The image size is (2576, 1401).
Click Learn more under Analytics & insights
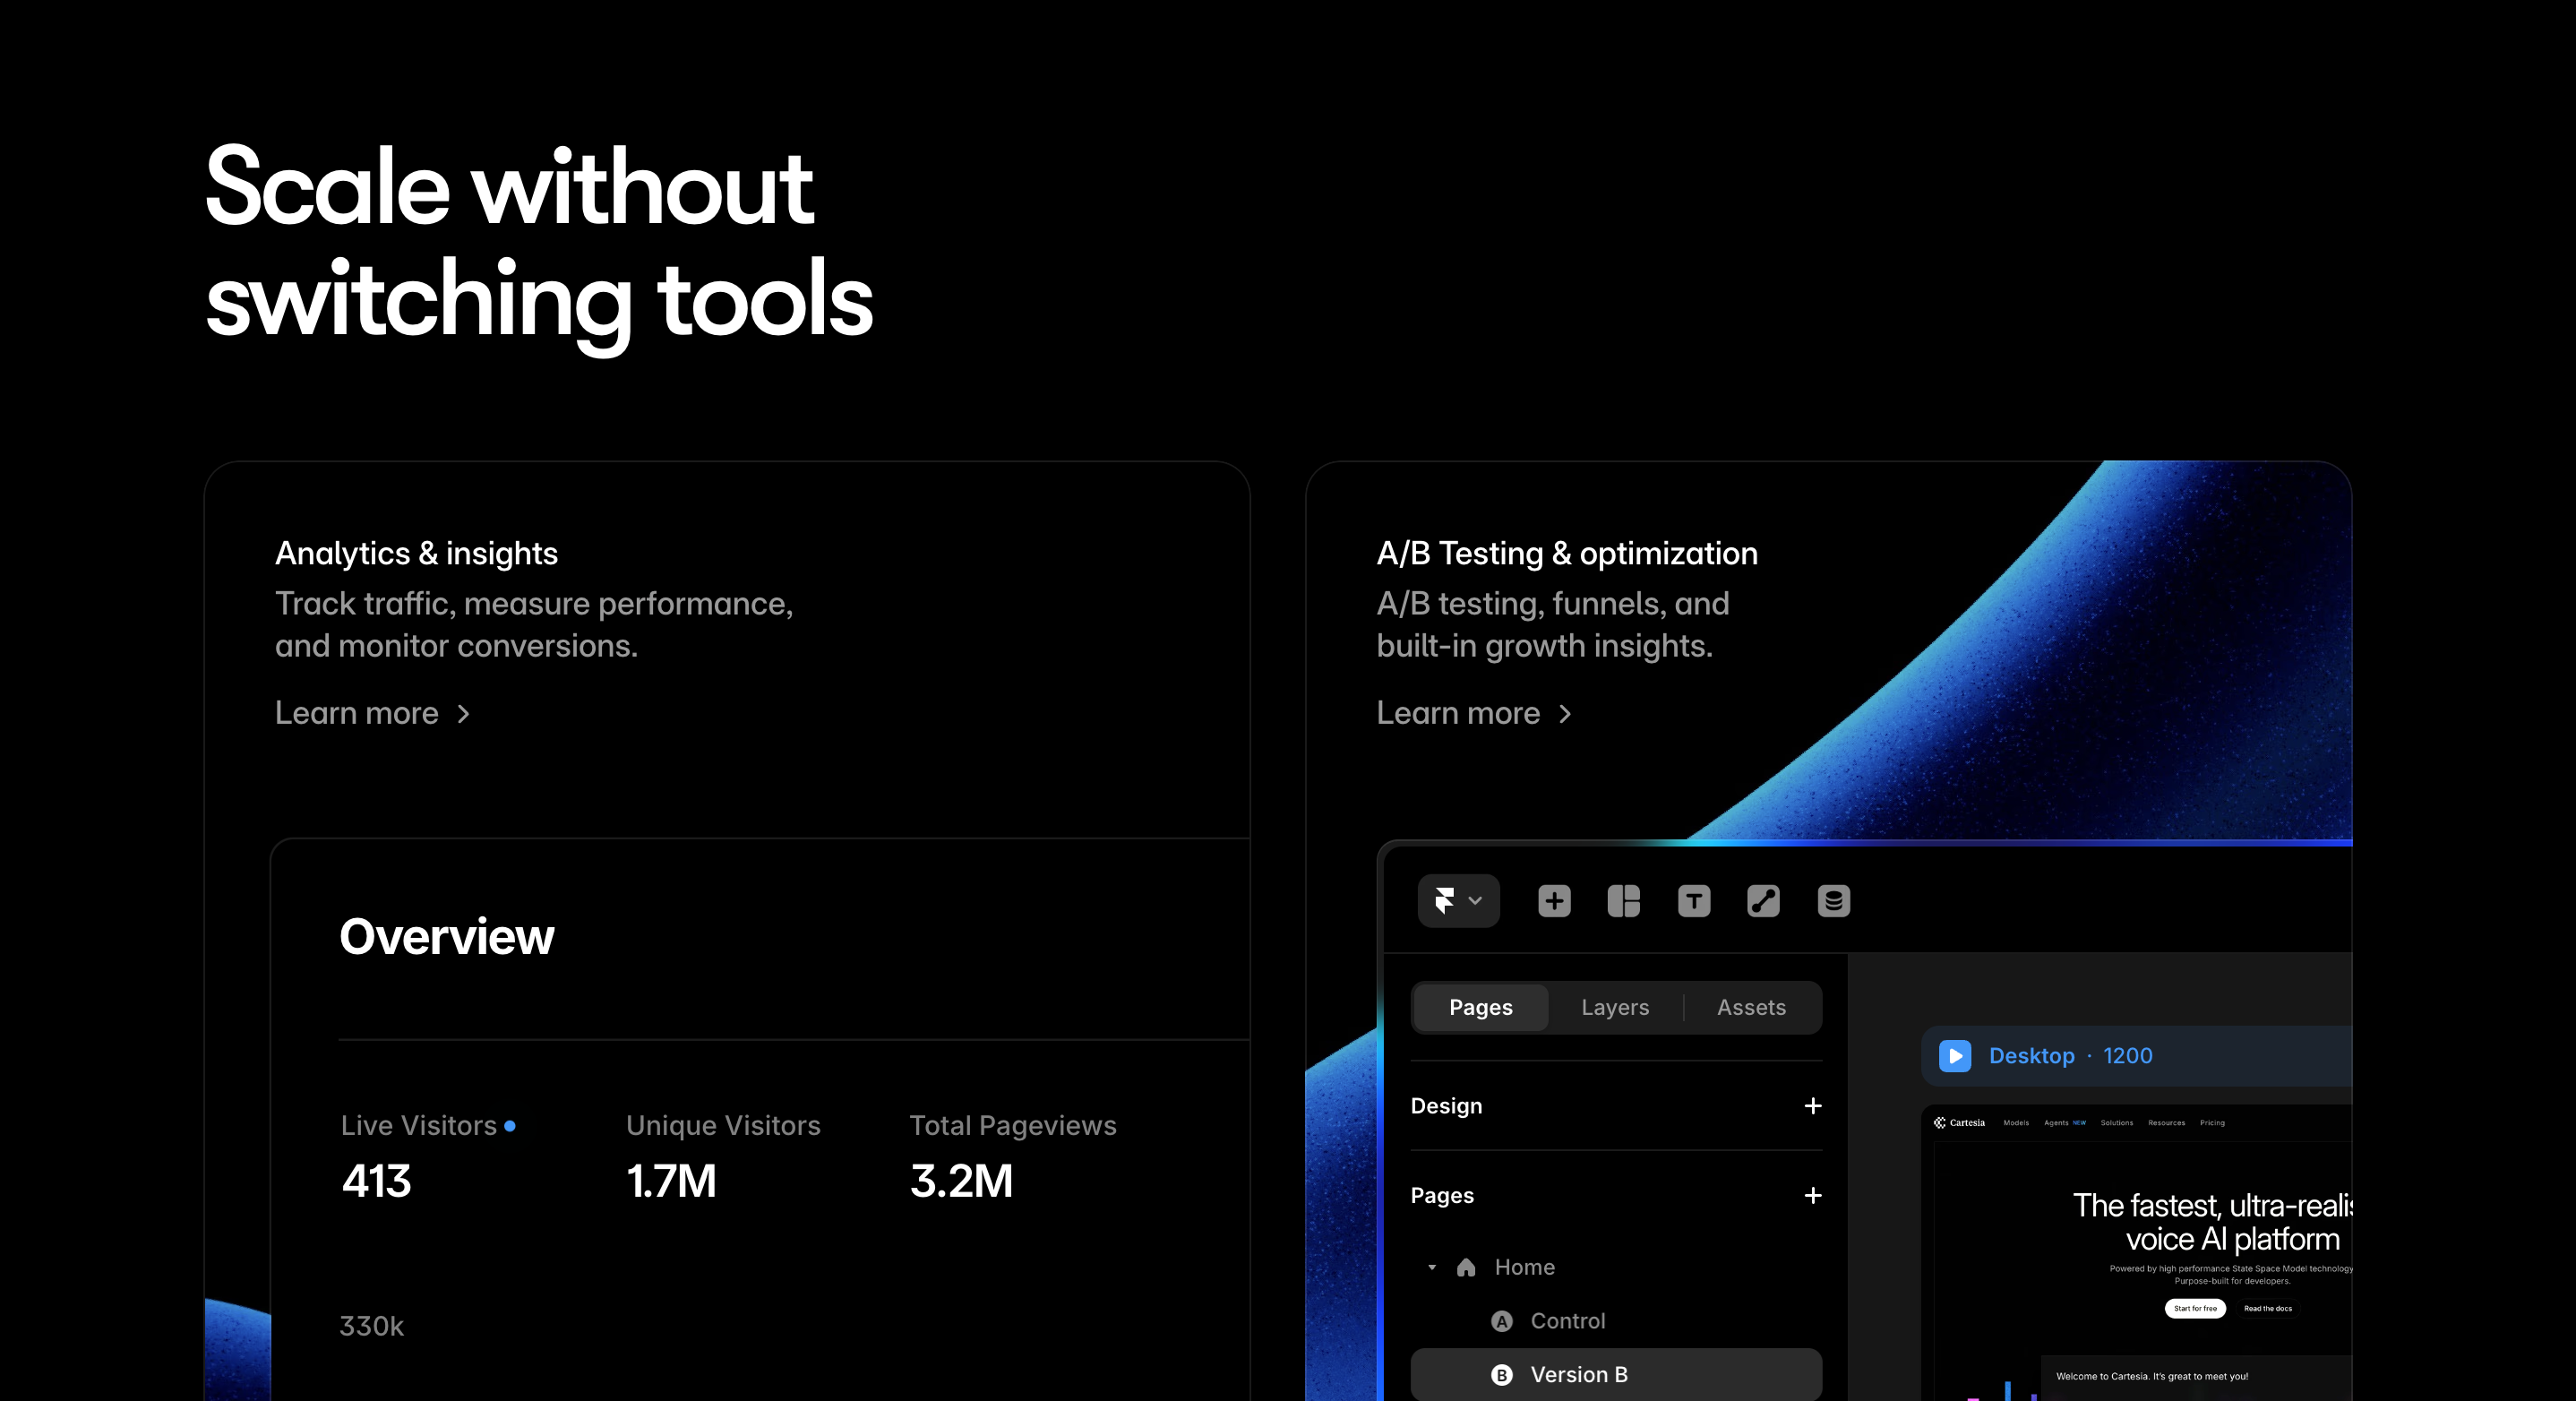coord(372,713)
